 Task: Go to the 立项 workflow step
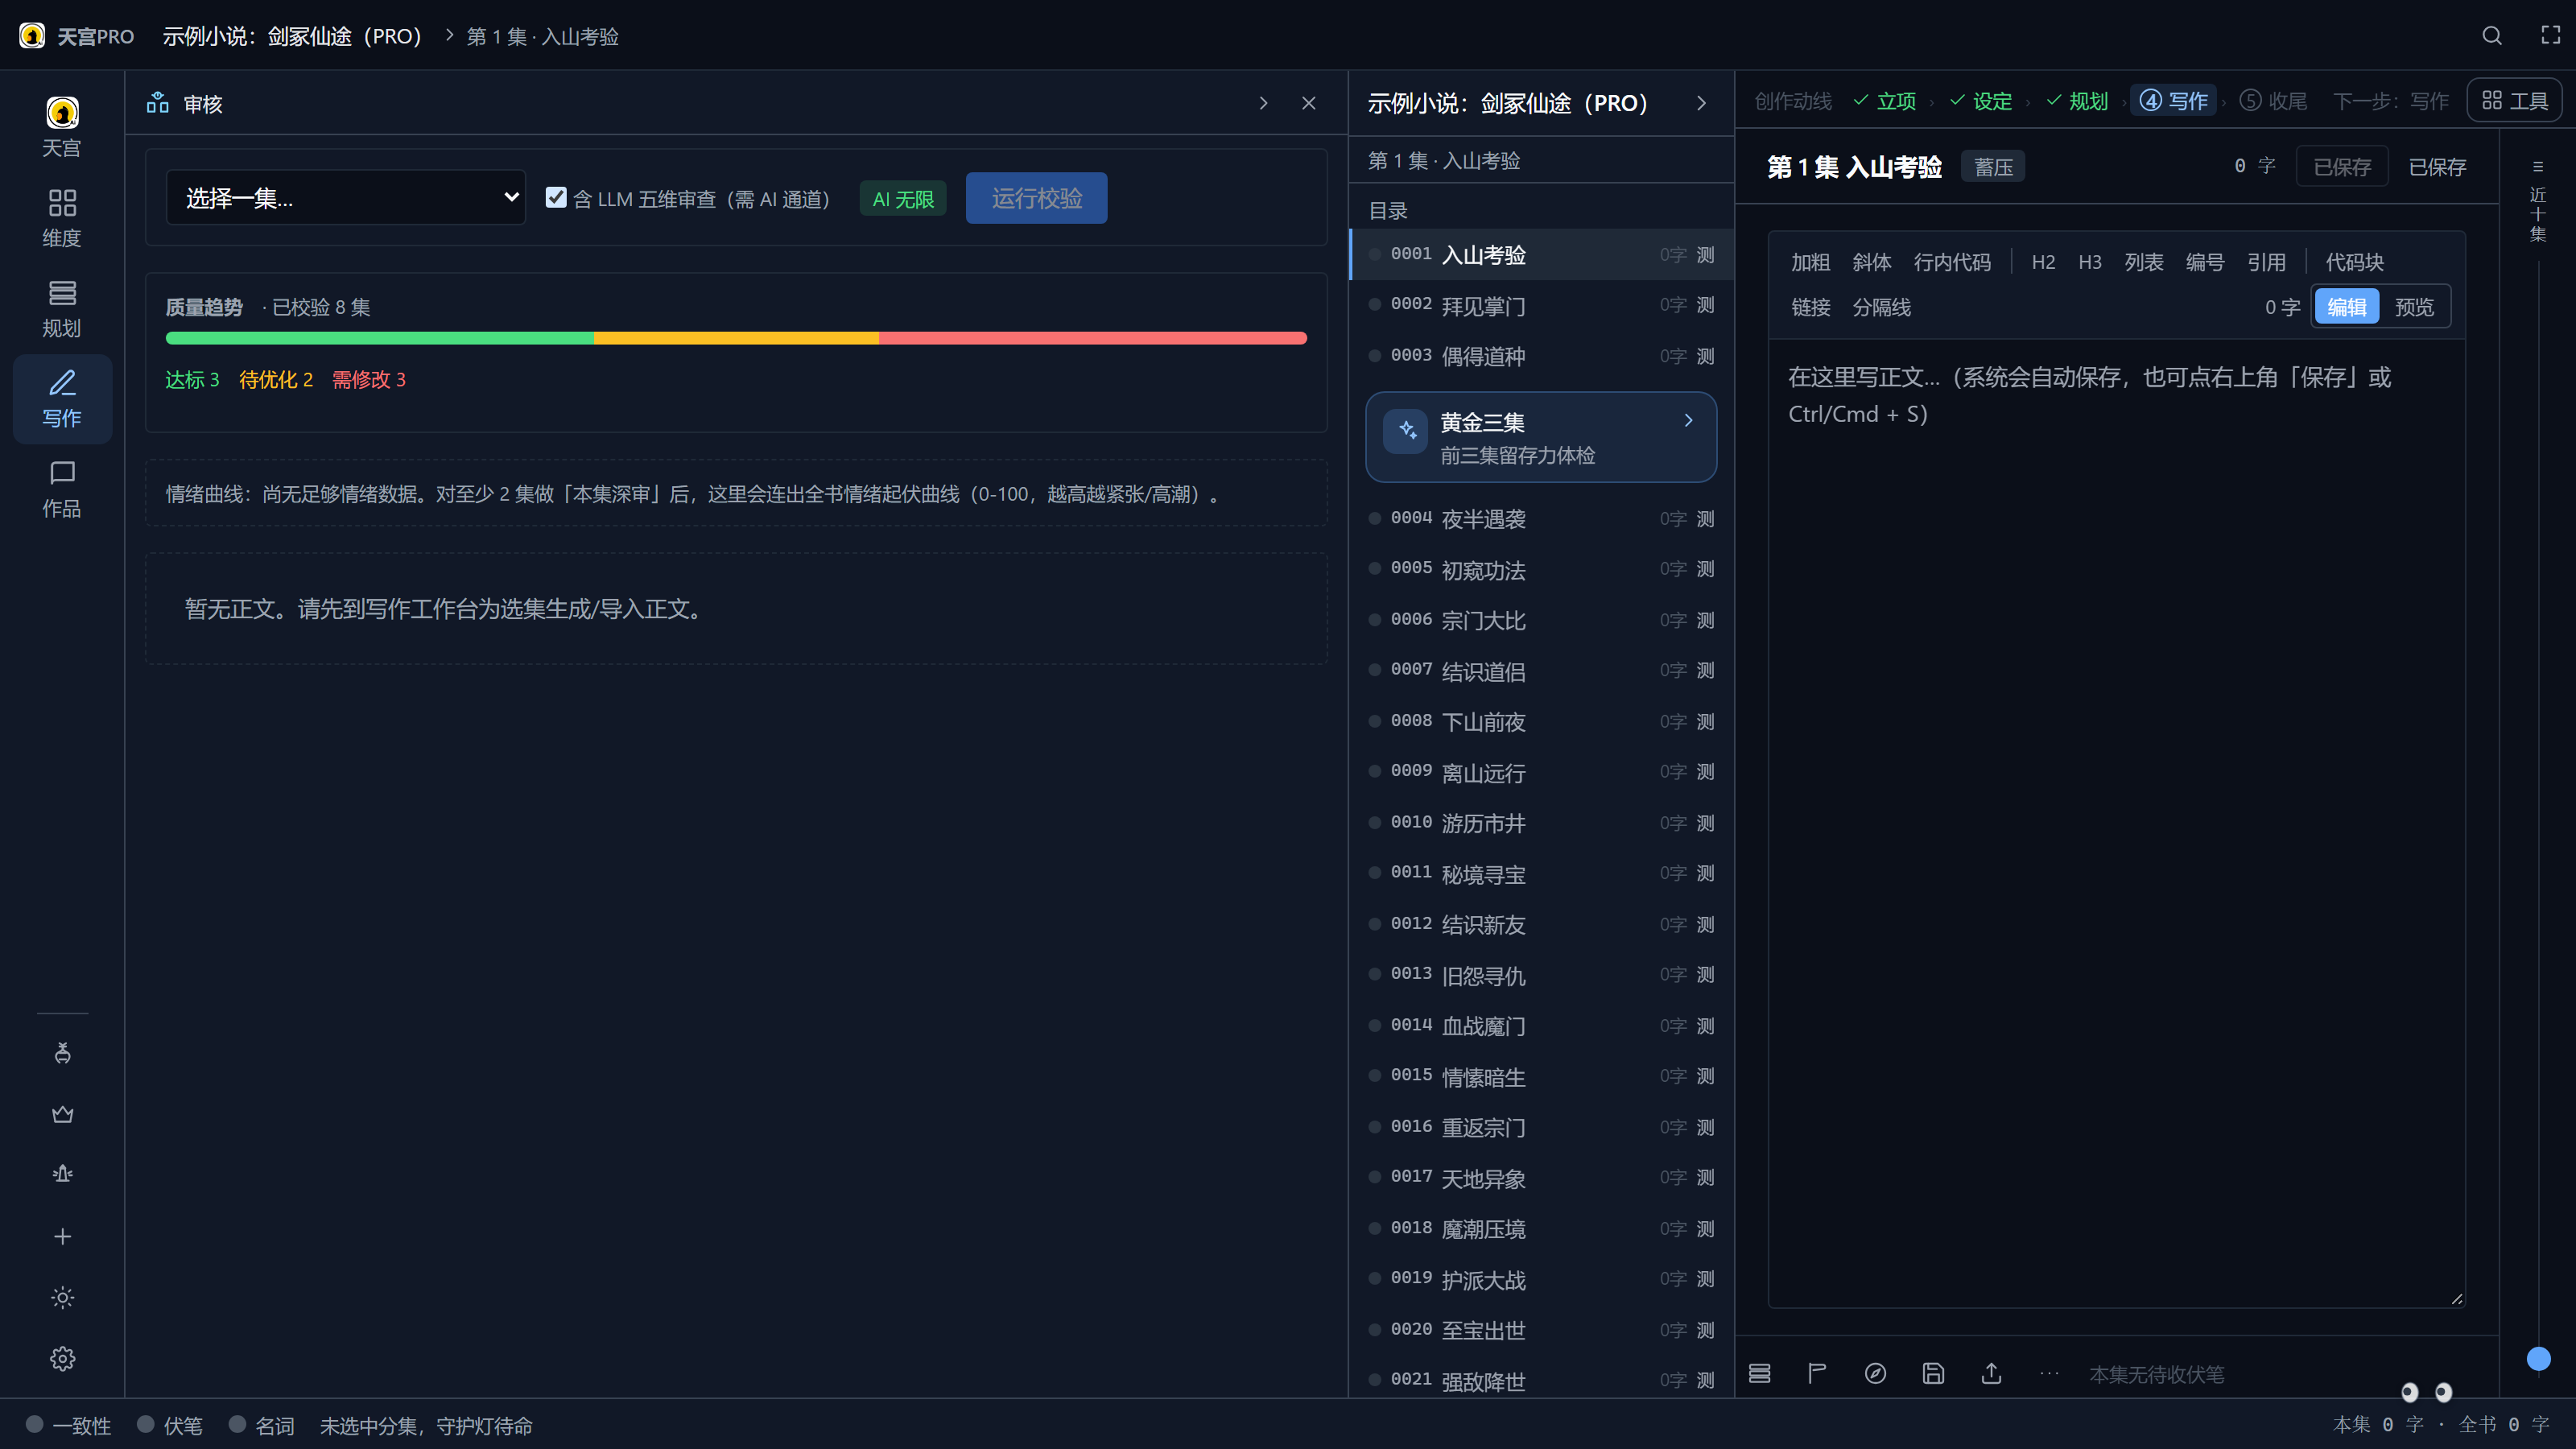pyautogui.click(x=1884, y=100)
